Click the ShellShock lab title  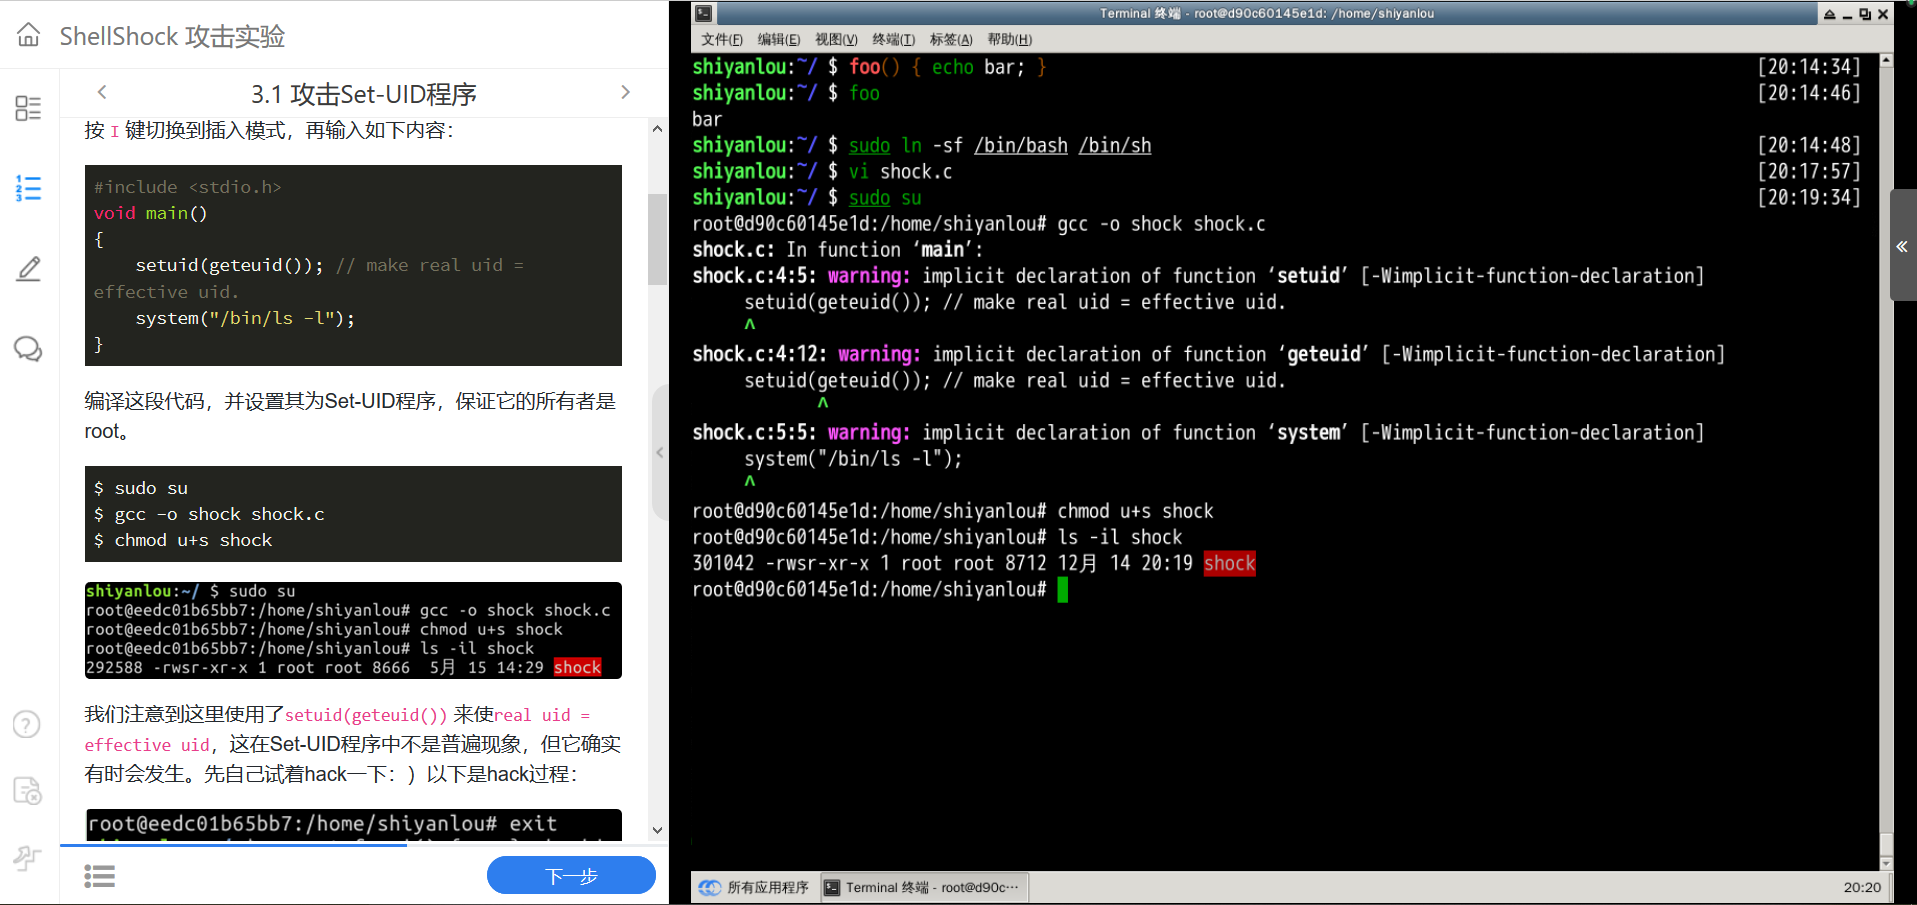[172, 36]
